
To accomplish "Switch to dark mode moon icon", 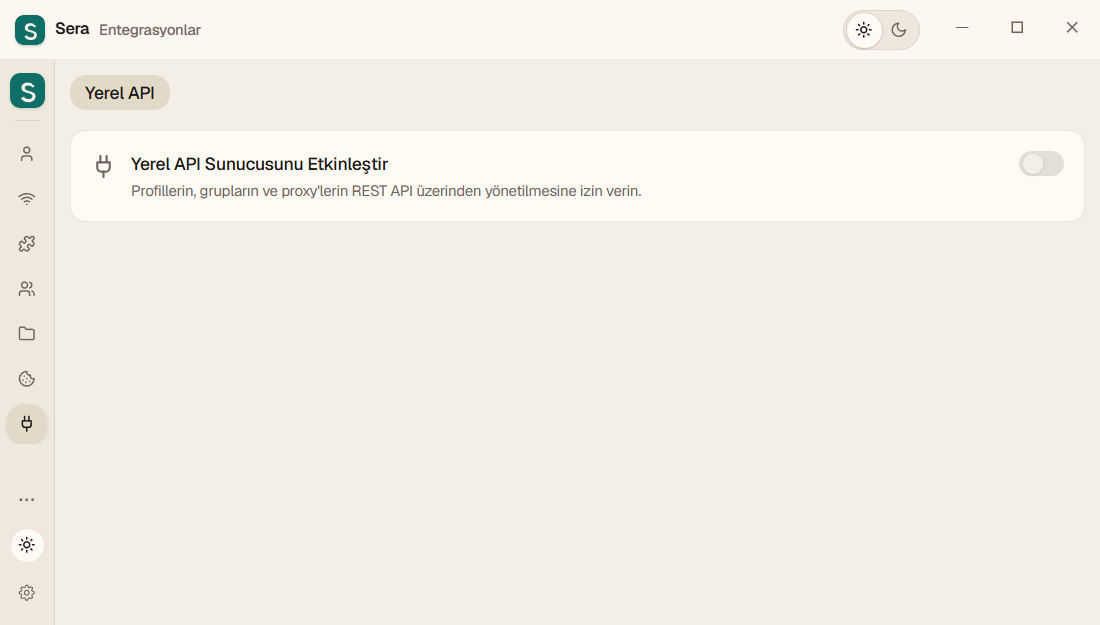I will coord(899,30).
